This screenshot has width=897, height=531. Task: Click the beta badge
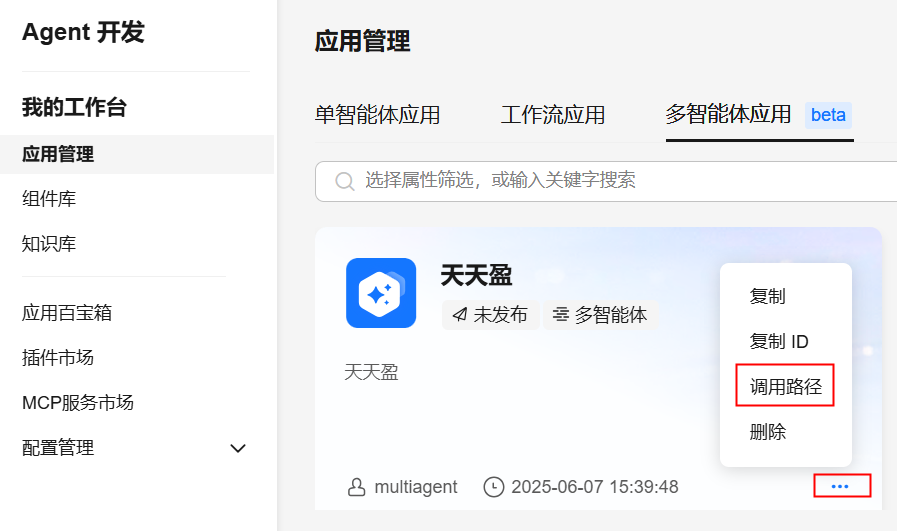coord(828,115)
